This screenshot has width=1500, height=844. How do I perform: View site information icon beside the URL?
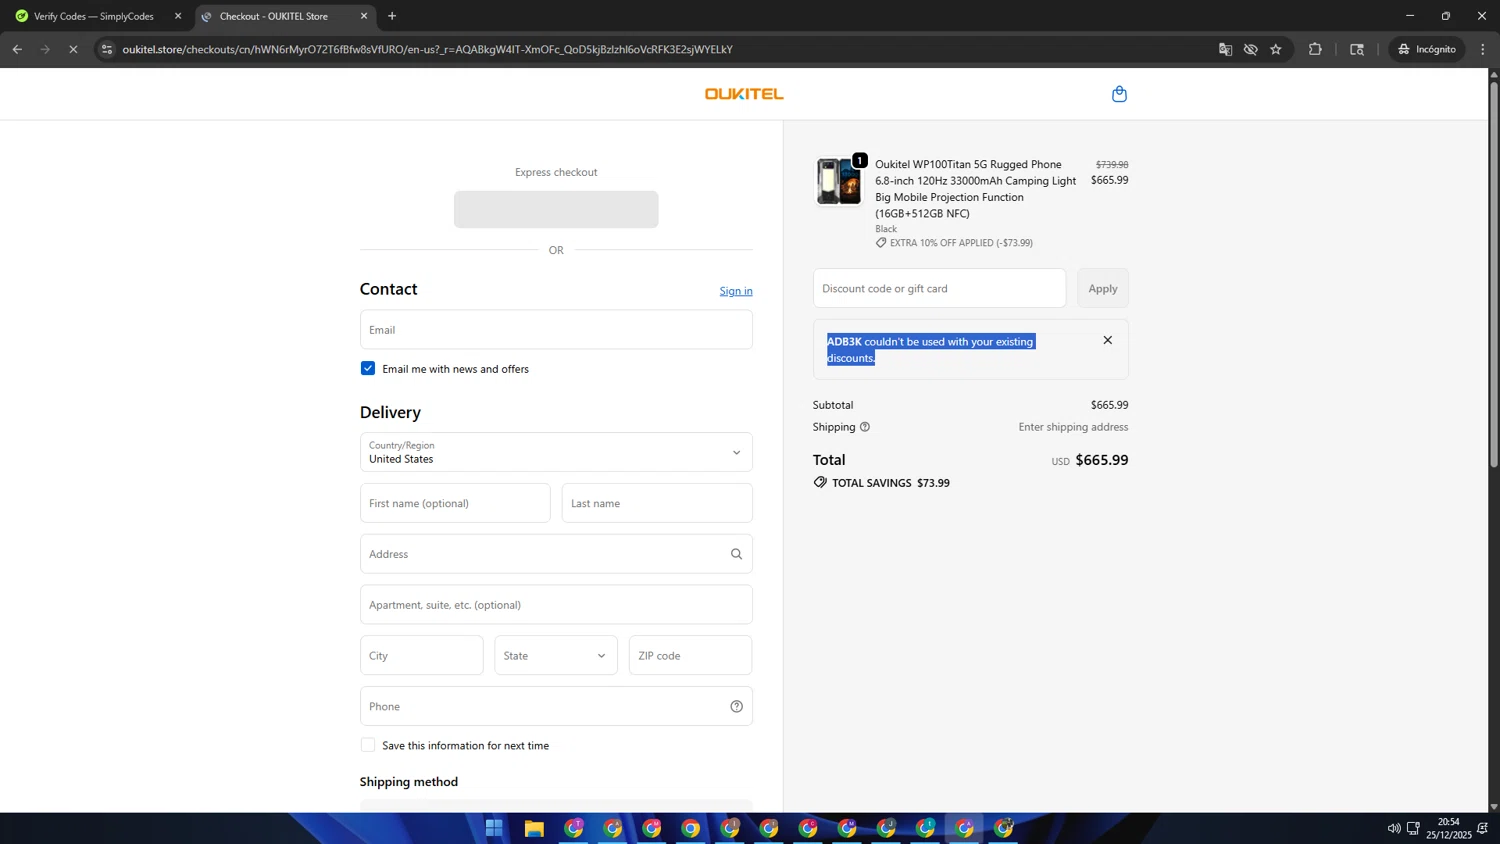point(107,49)
